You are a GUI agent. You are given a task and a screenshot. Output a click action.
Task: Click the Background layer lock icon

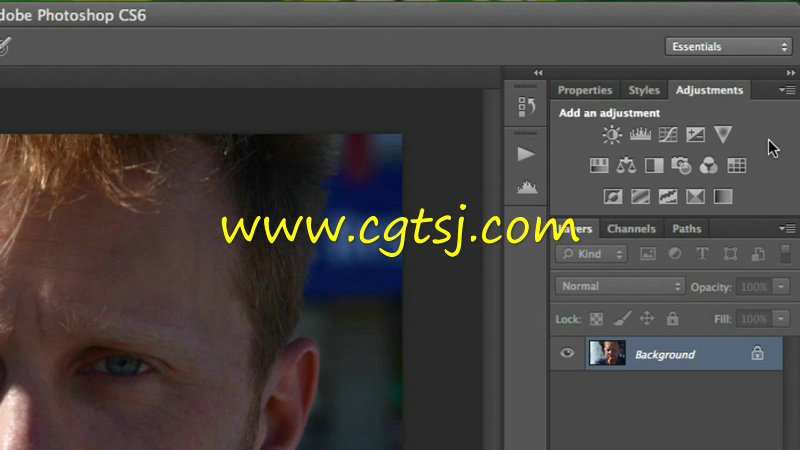coord(757,353)
